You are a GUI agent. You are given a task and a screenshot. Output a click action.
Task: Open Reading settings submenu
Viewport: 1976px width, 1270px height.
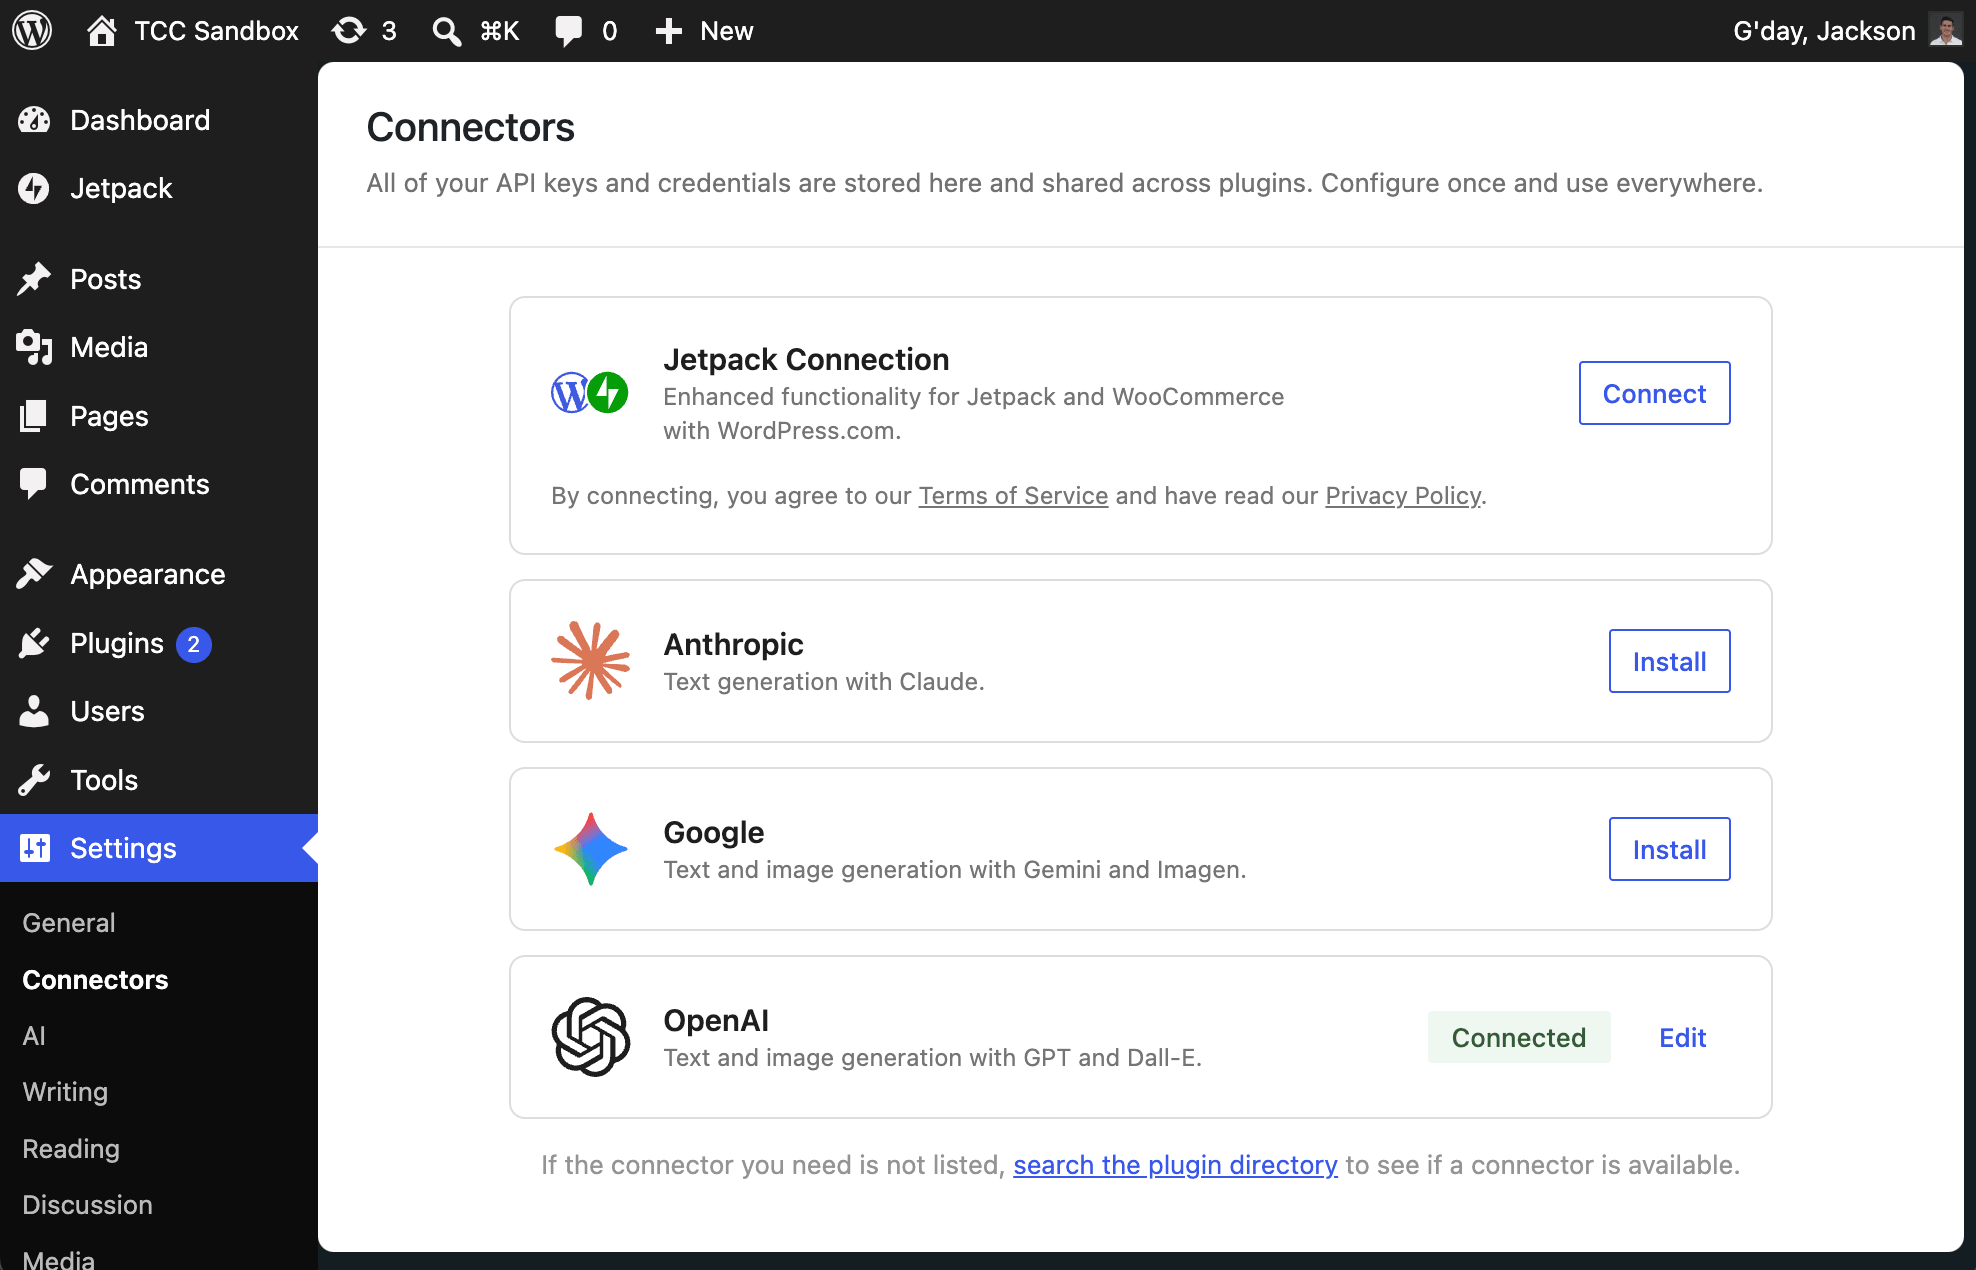pyautogui.click(x=71, y=1148)
